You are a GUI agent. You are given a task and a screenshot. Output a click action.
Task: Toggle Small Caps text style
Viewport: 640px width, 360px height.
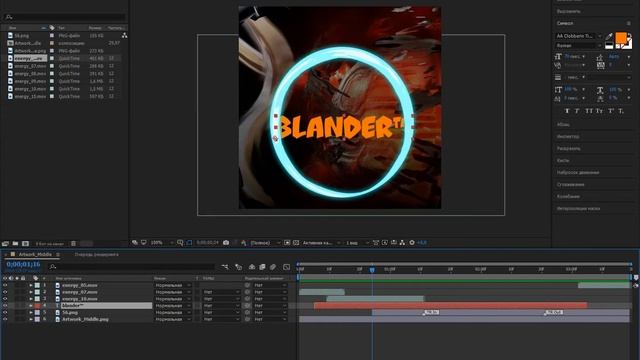coord(599,111)
